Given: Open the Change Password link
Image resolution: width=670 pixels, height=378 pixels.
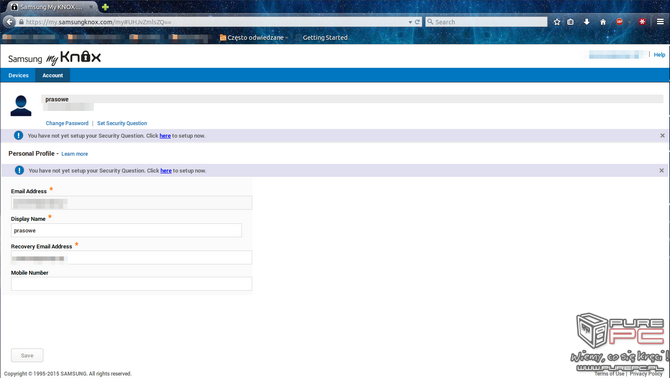Looking at the screenshot, I should (x=67, y=123).
